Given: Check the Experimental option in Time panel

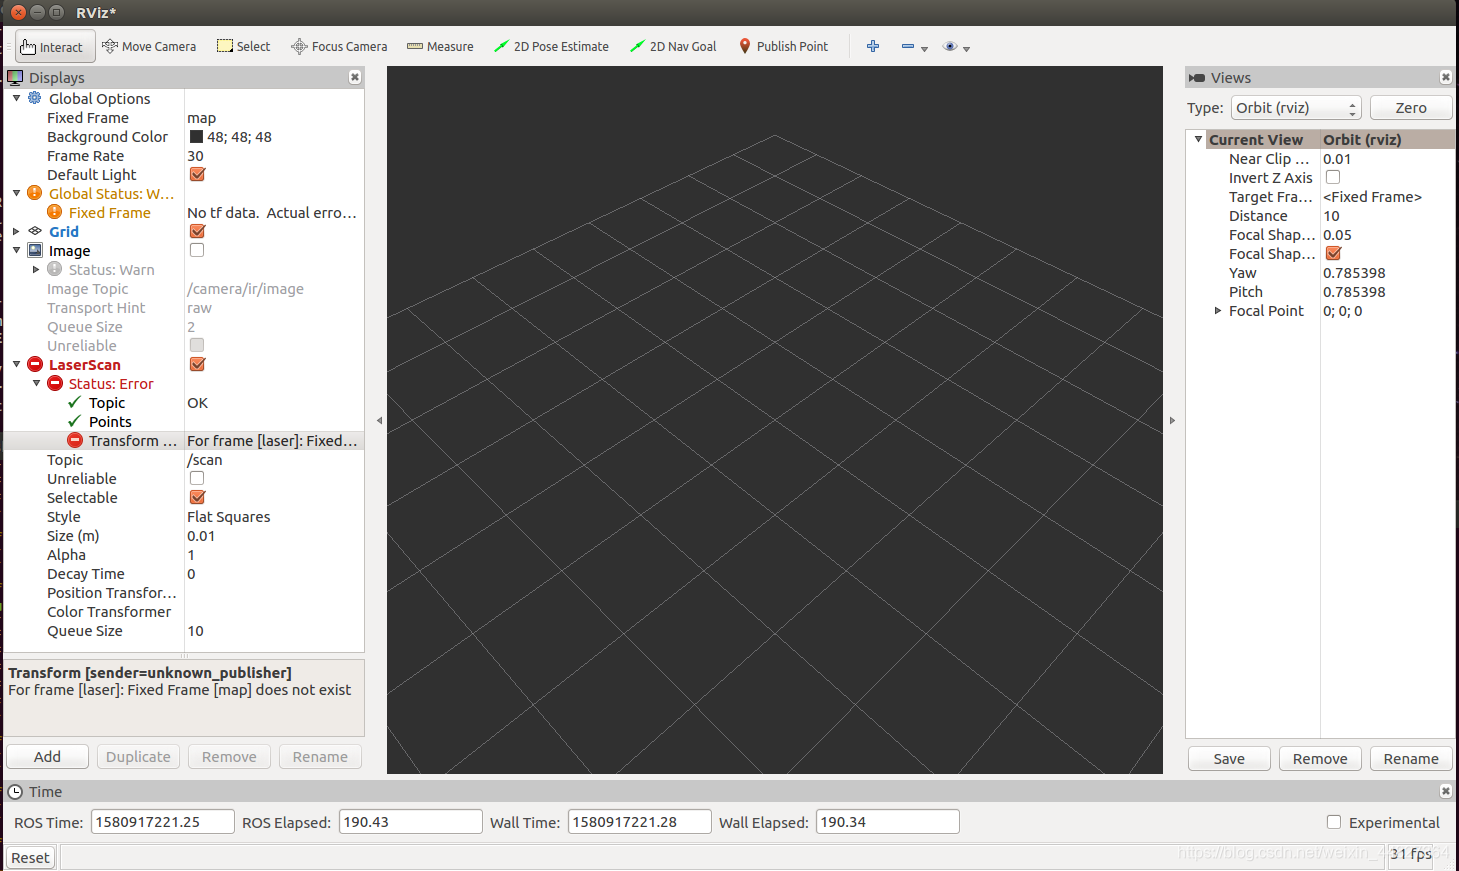Looking at the screenshot, I should pyautogui.click(x=1334, y=822).
